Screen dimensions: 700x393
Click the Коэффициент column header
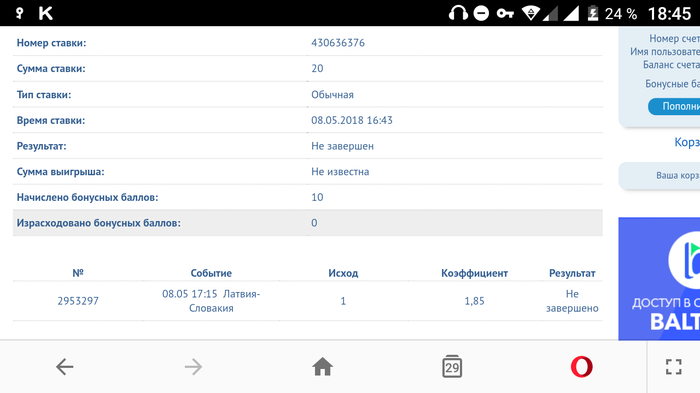click(x=474, y=273)
